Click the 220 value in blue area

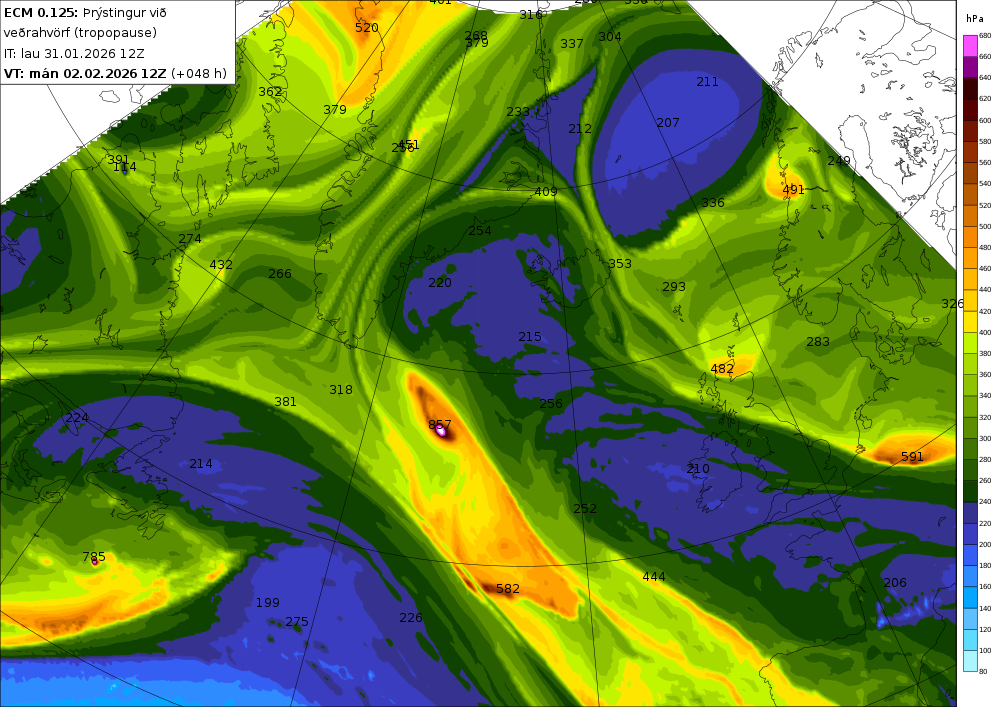[439, 282]
